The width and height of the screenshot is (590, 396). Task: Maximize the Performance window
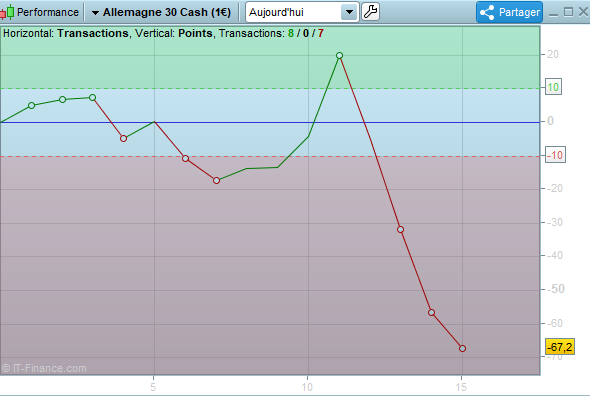point(568,12)
